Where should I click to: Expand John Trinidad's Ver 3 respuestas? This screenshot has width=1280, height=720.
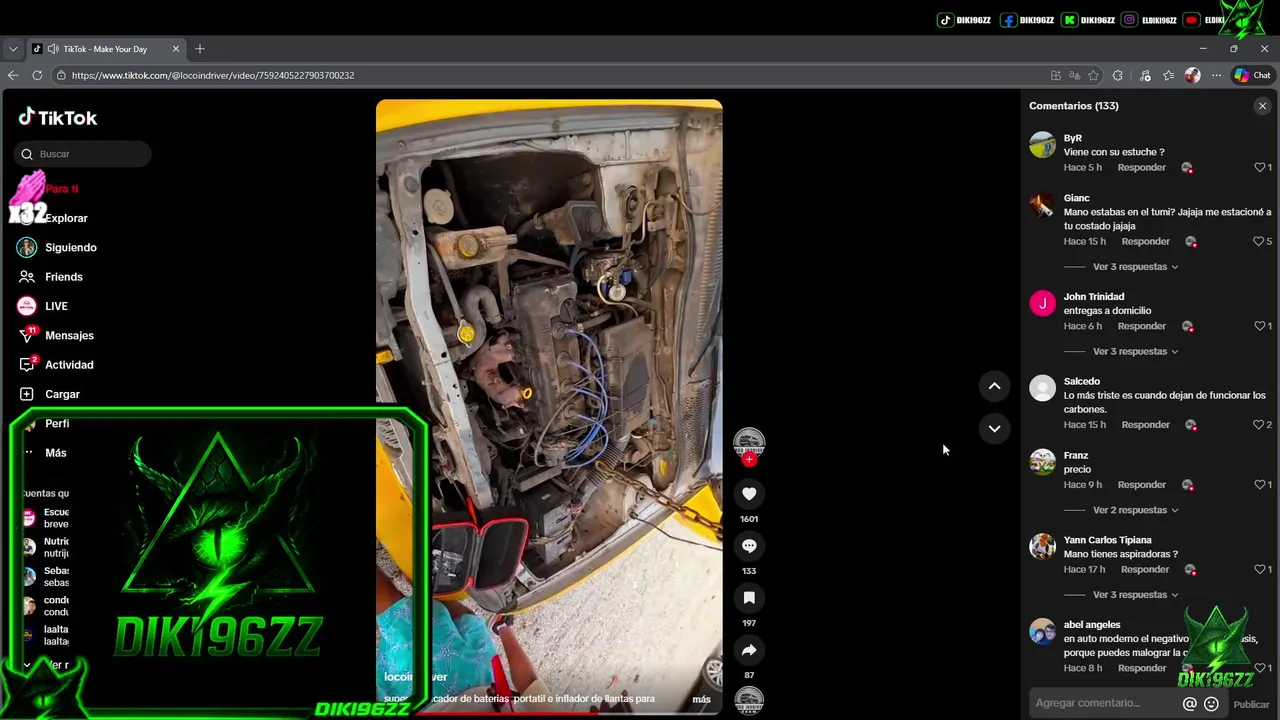(x=1135, y=351)
